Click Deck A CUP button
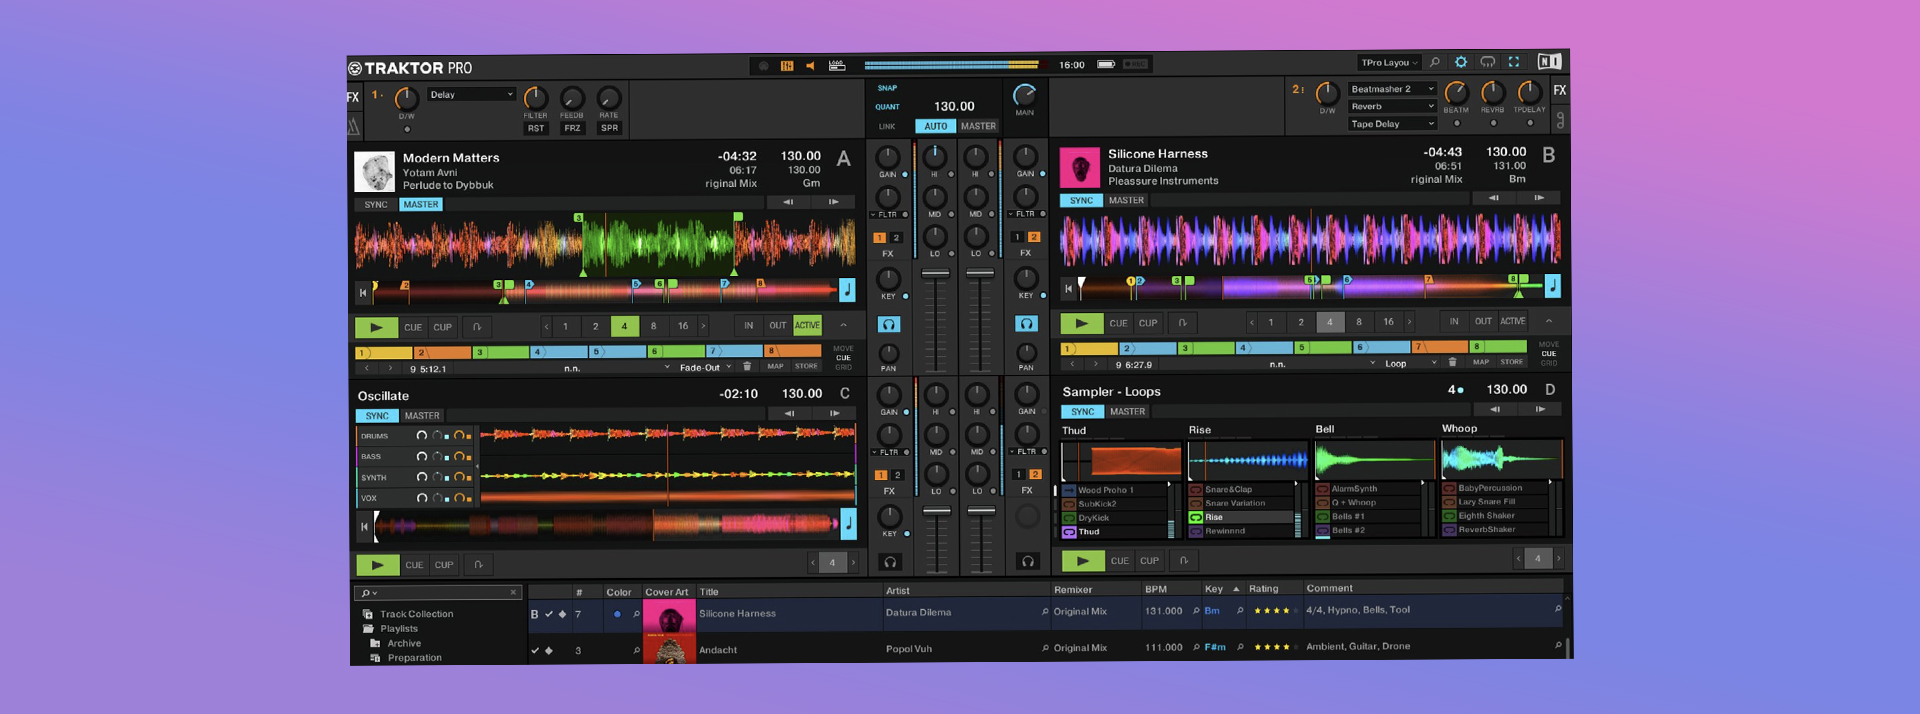The width and height of the screenshot is (1920, 714). point(443,327)
